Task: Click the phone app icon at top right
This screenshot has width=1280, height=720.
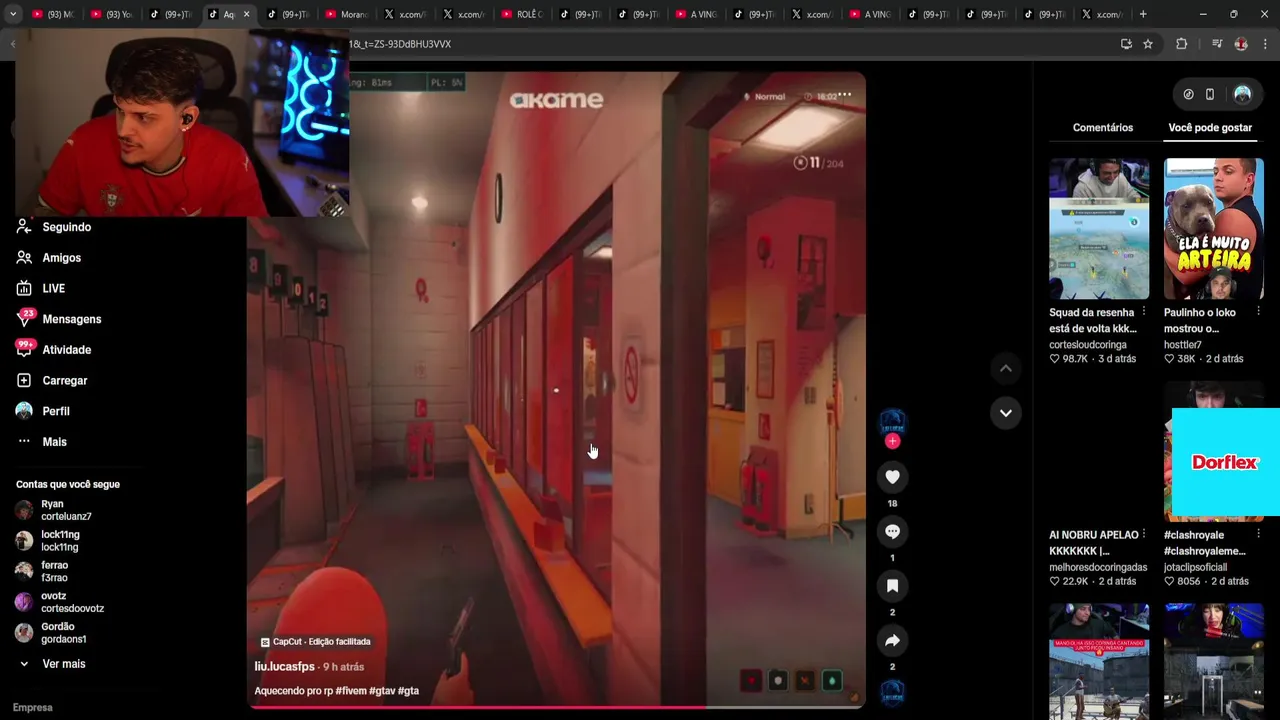Action: (1209, 94)
